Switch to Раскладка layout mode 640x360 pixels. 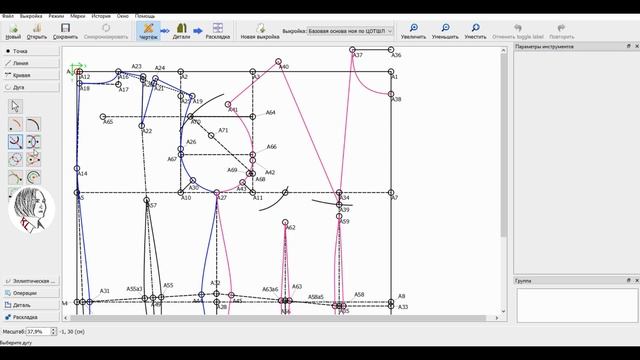(x=218, y=31)
